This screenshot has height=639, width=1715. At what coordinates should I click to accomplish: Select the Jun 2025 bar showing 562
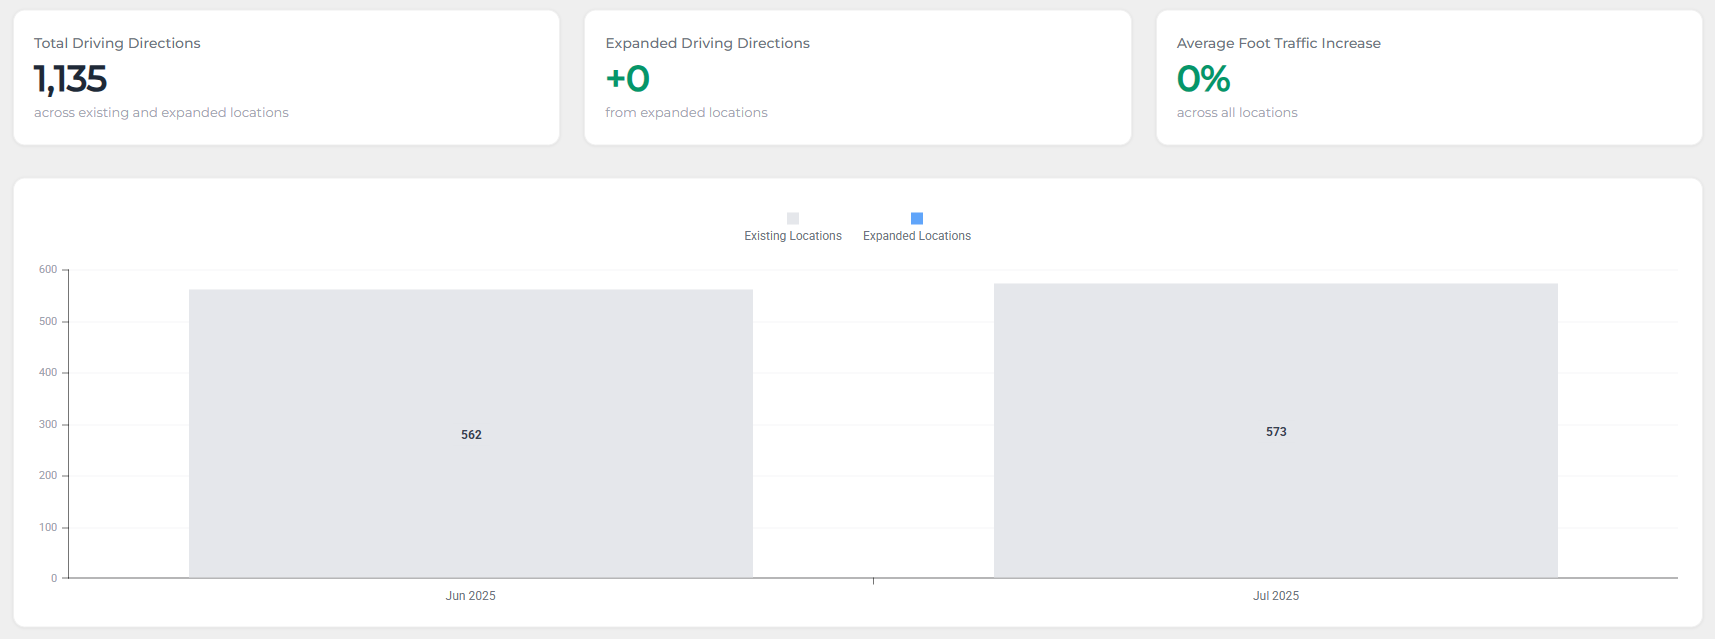pos(471,434)
